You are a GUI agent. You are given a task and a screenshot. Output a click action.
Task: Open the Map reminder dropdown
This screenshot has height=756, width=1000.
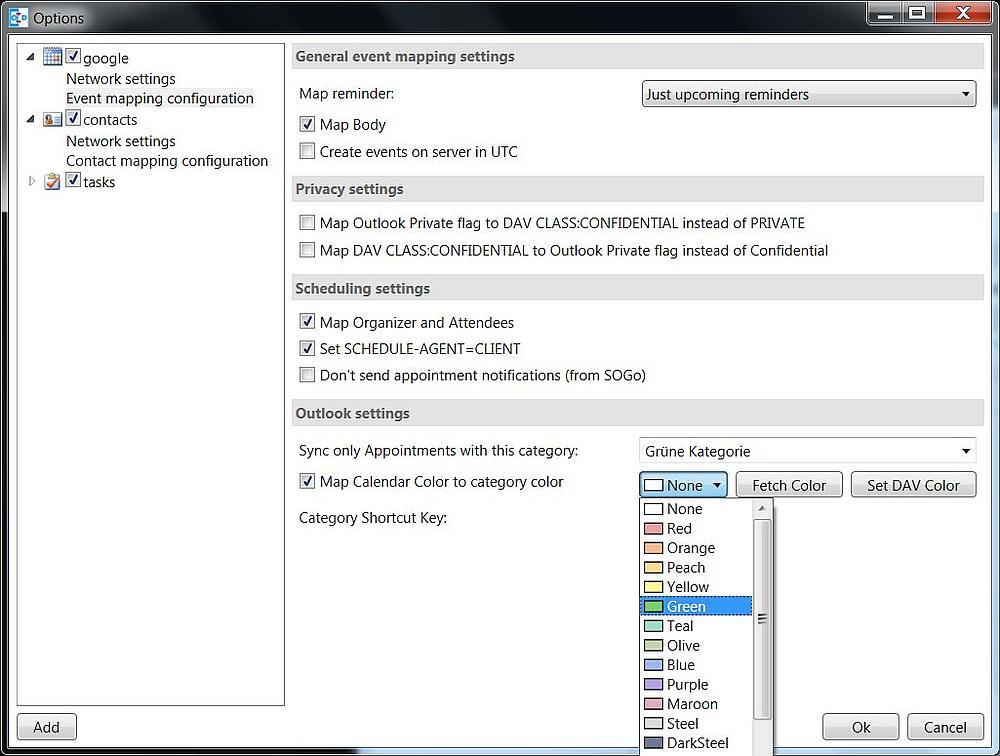[x=809, y=94]
